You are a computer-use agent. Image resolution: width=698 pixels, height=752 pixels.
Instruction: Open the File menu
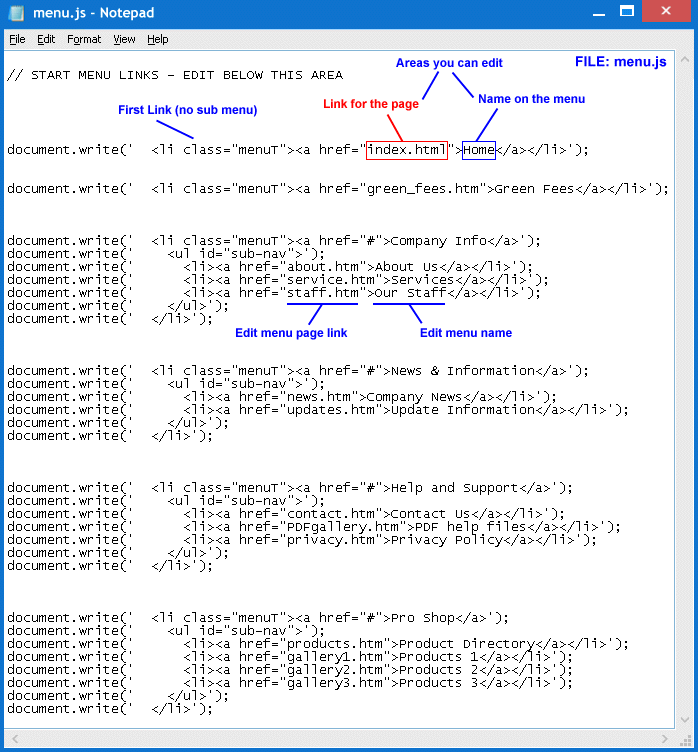pyautogui.click(x=17, y=39)
